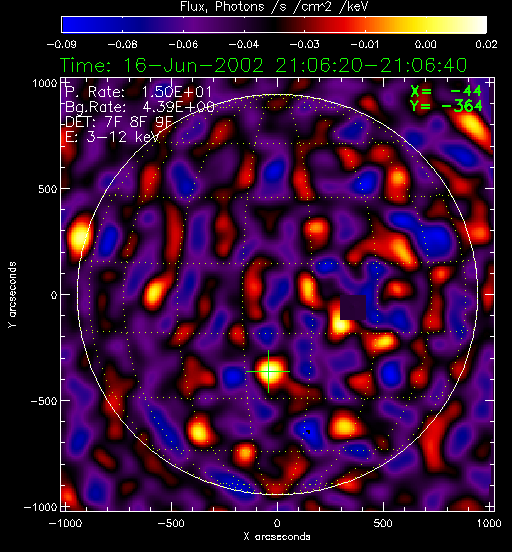Click the Bg.Rate 4.39E+00 label

(139, 107)
